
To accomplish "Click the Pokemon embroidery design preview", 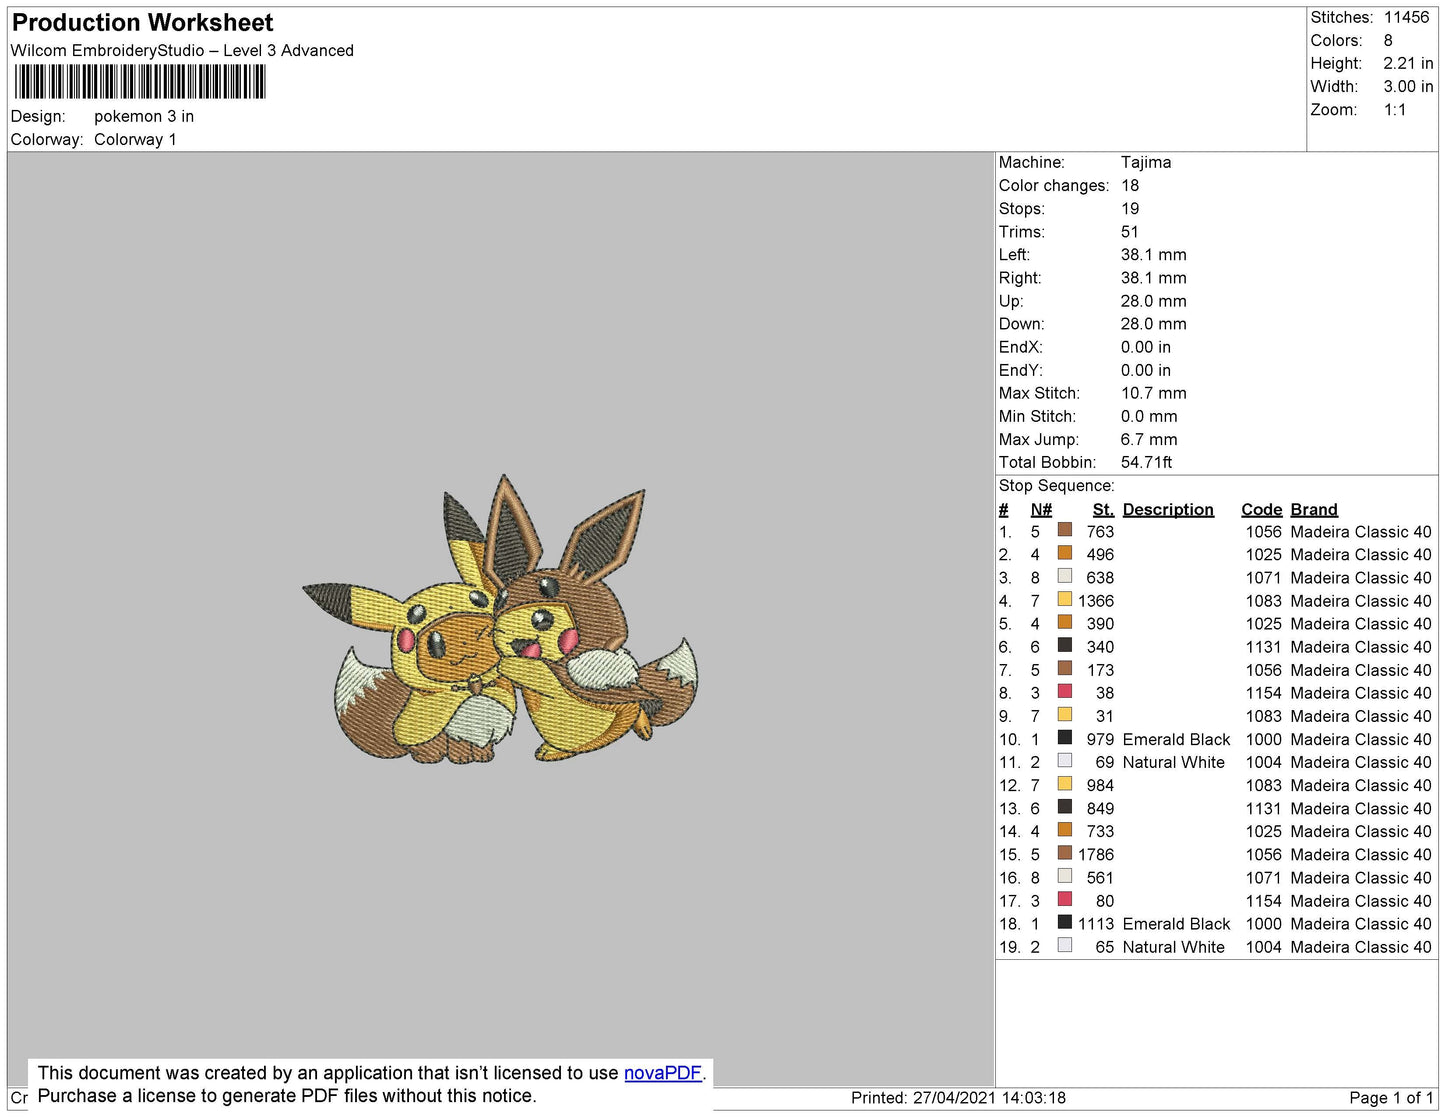I will point(500,620).
